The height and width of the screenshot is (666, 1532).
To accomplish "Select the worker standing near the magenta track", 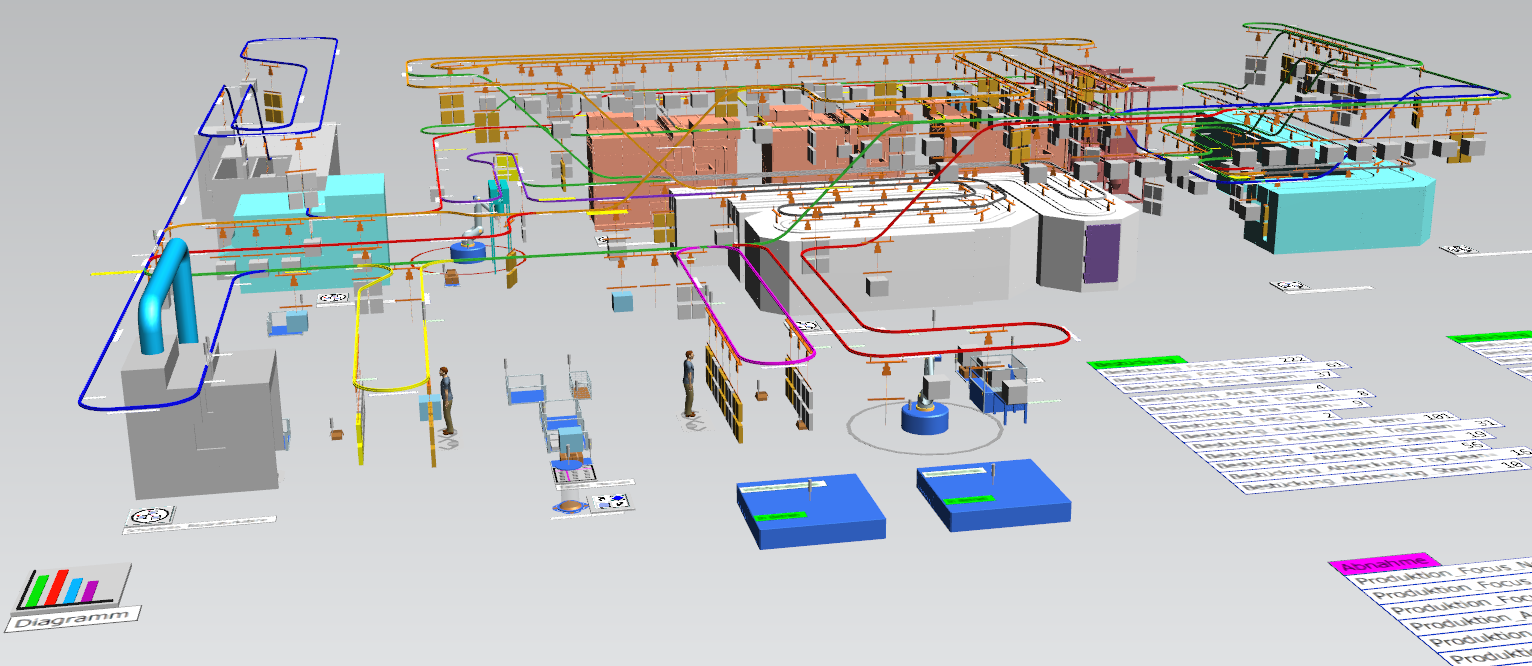I will pos(690,383).
